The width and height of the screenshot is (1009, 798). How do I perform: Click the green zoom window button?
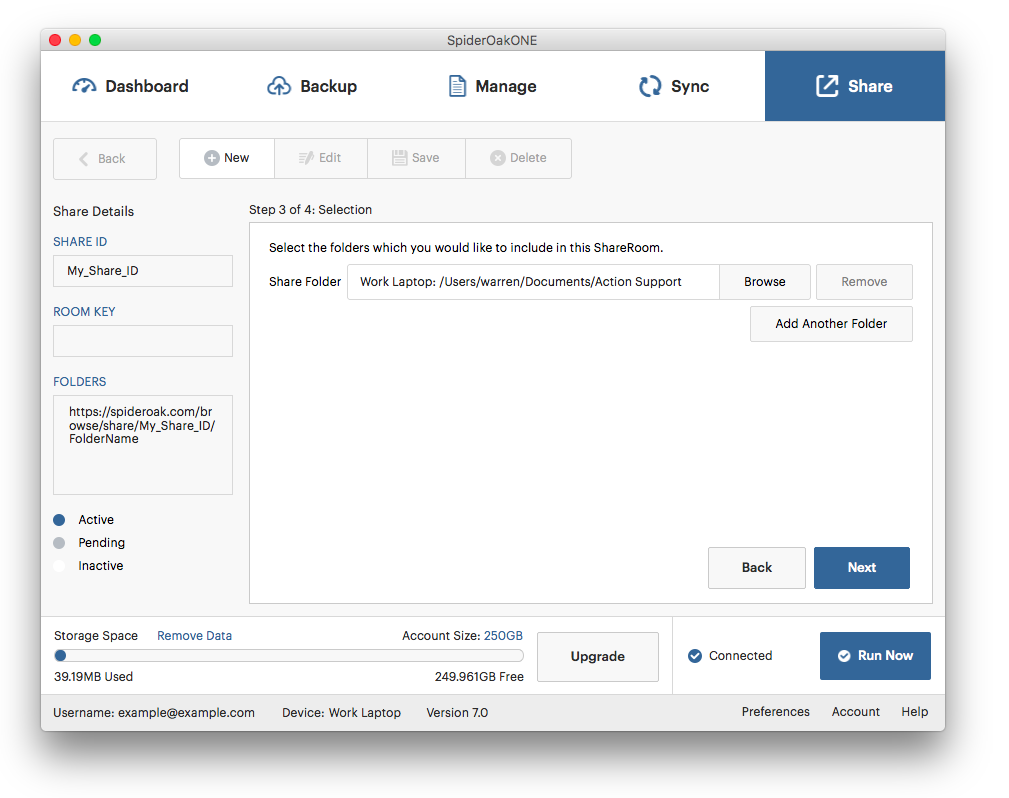click(x=95, y=40)
